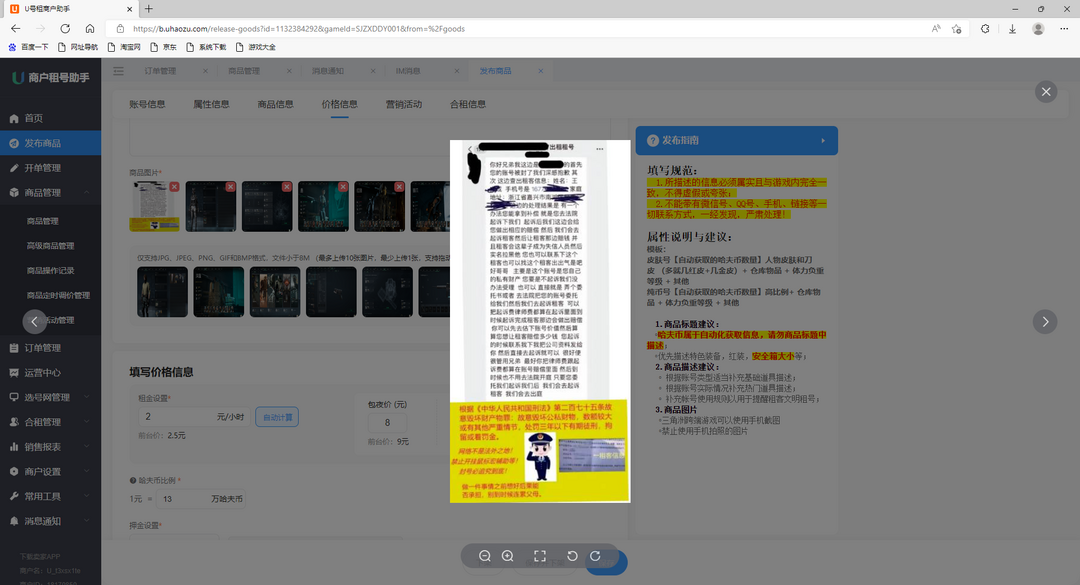Go to the previous preview image
The image size is (1080, 585).
click(35, 321)
